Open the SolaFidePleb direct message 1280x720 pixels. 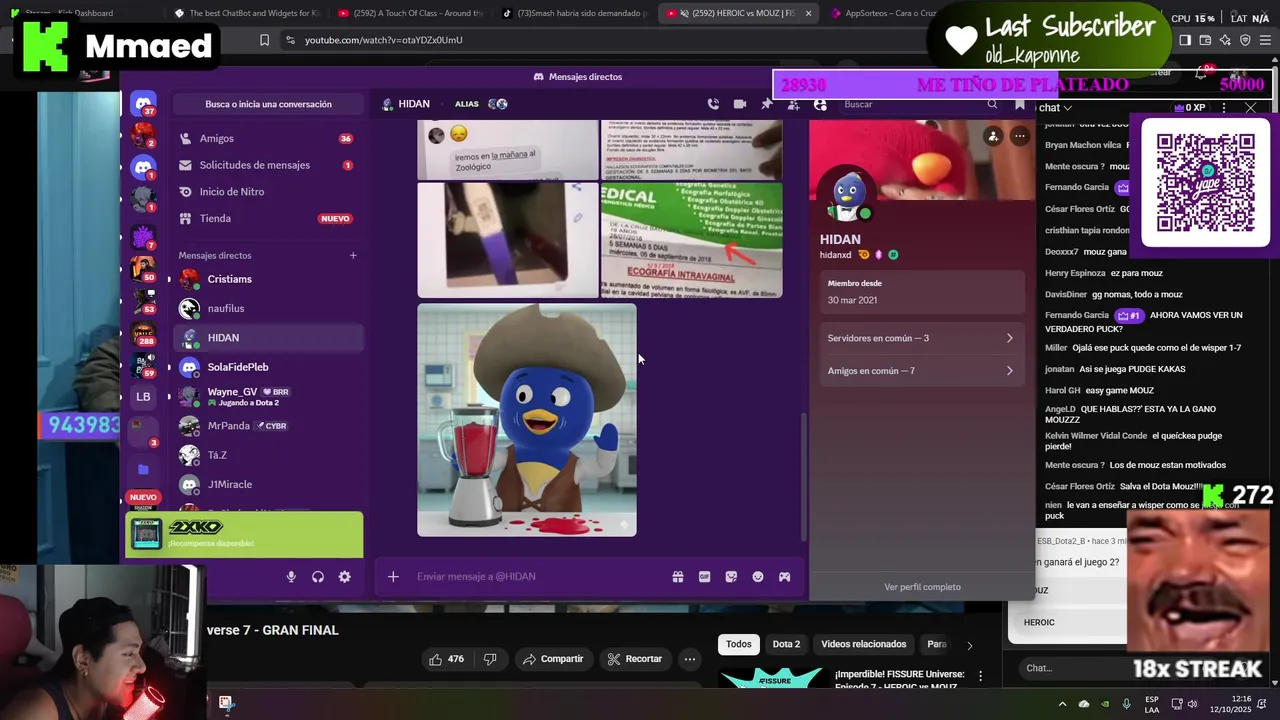point(268,367)
